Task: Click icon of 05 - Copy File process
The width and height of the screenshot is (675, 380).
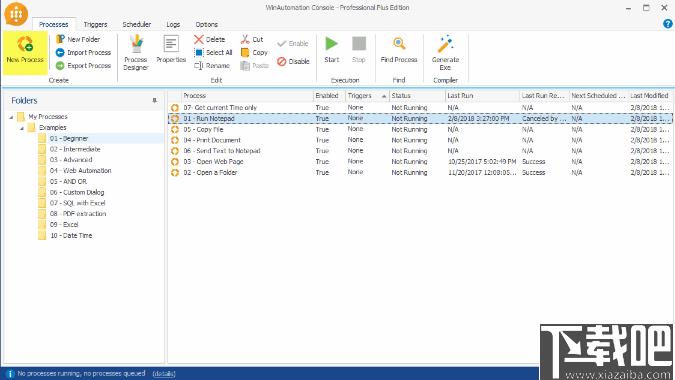Action: click(x=175, y=130)
